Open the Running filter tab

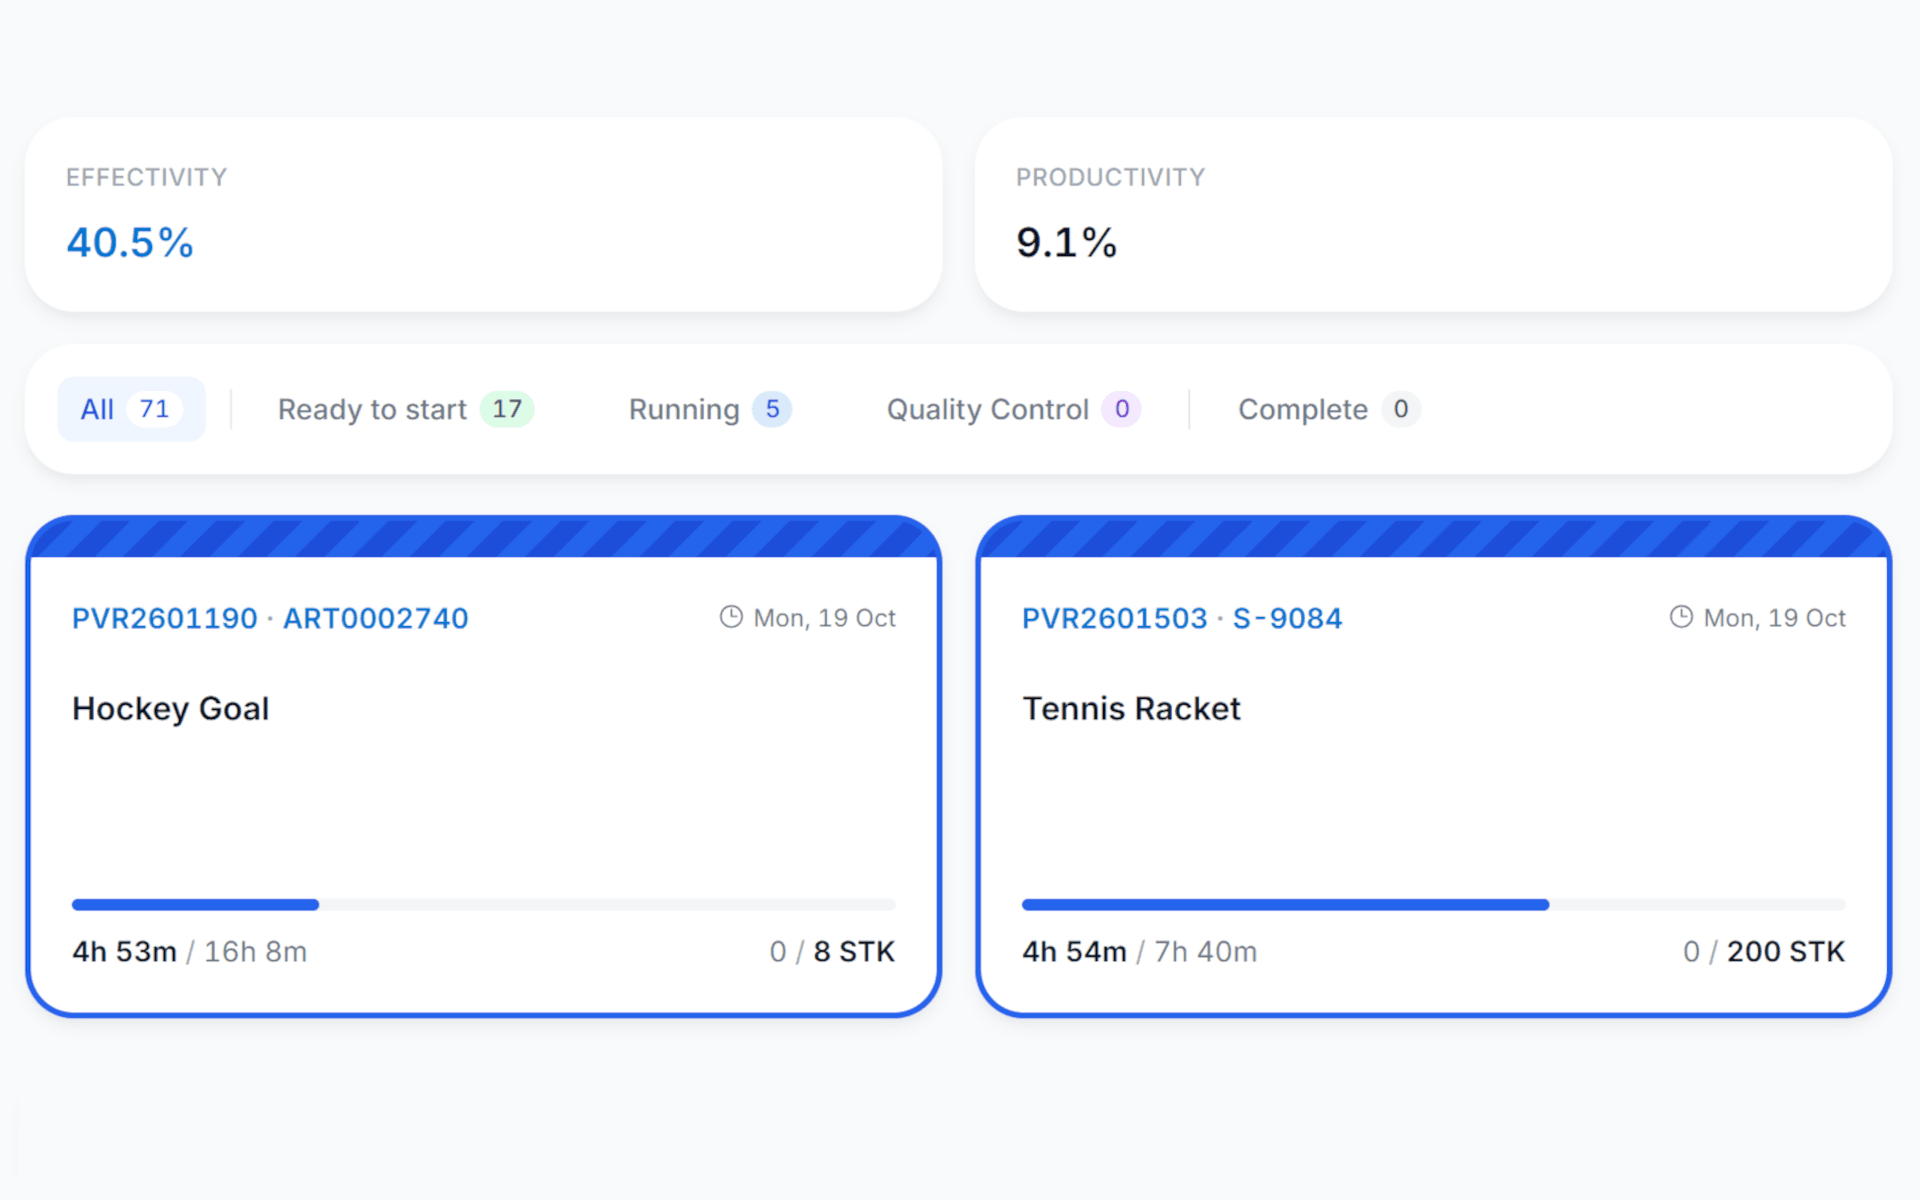[x=709, y=409]
